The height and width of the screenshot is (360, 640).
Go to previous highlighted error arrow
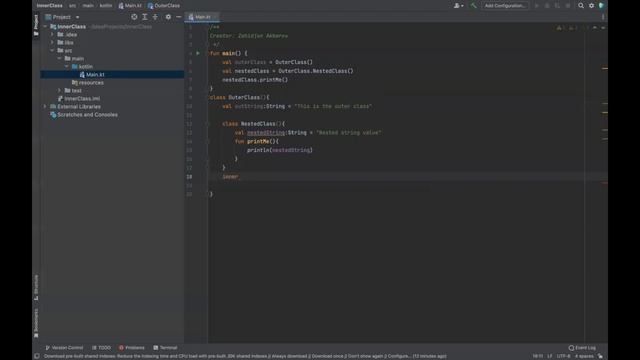(x=595, y=28)
